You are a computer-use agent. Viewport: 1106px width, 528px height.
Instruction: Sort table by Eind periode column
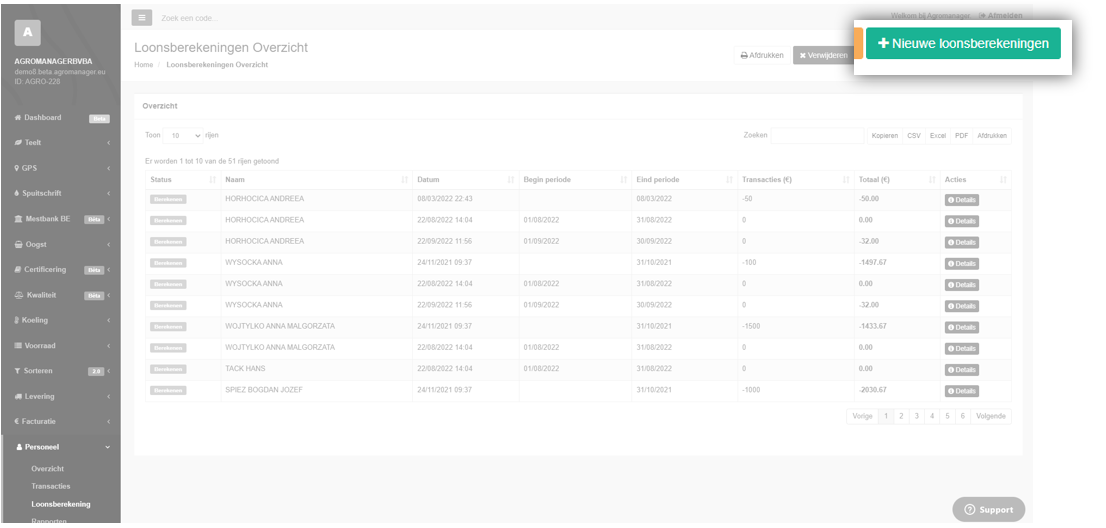(684, 180)
